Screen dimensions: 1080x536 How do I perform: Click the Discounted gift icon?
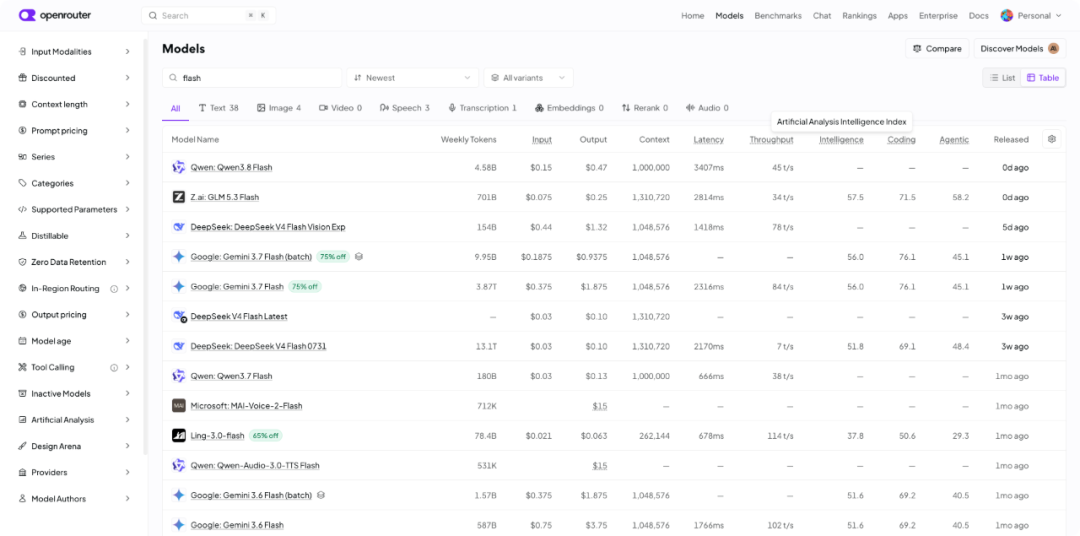click(23, 78)
